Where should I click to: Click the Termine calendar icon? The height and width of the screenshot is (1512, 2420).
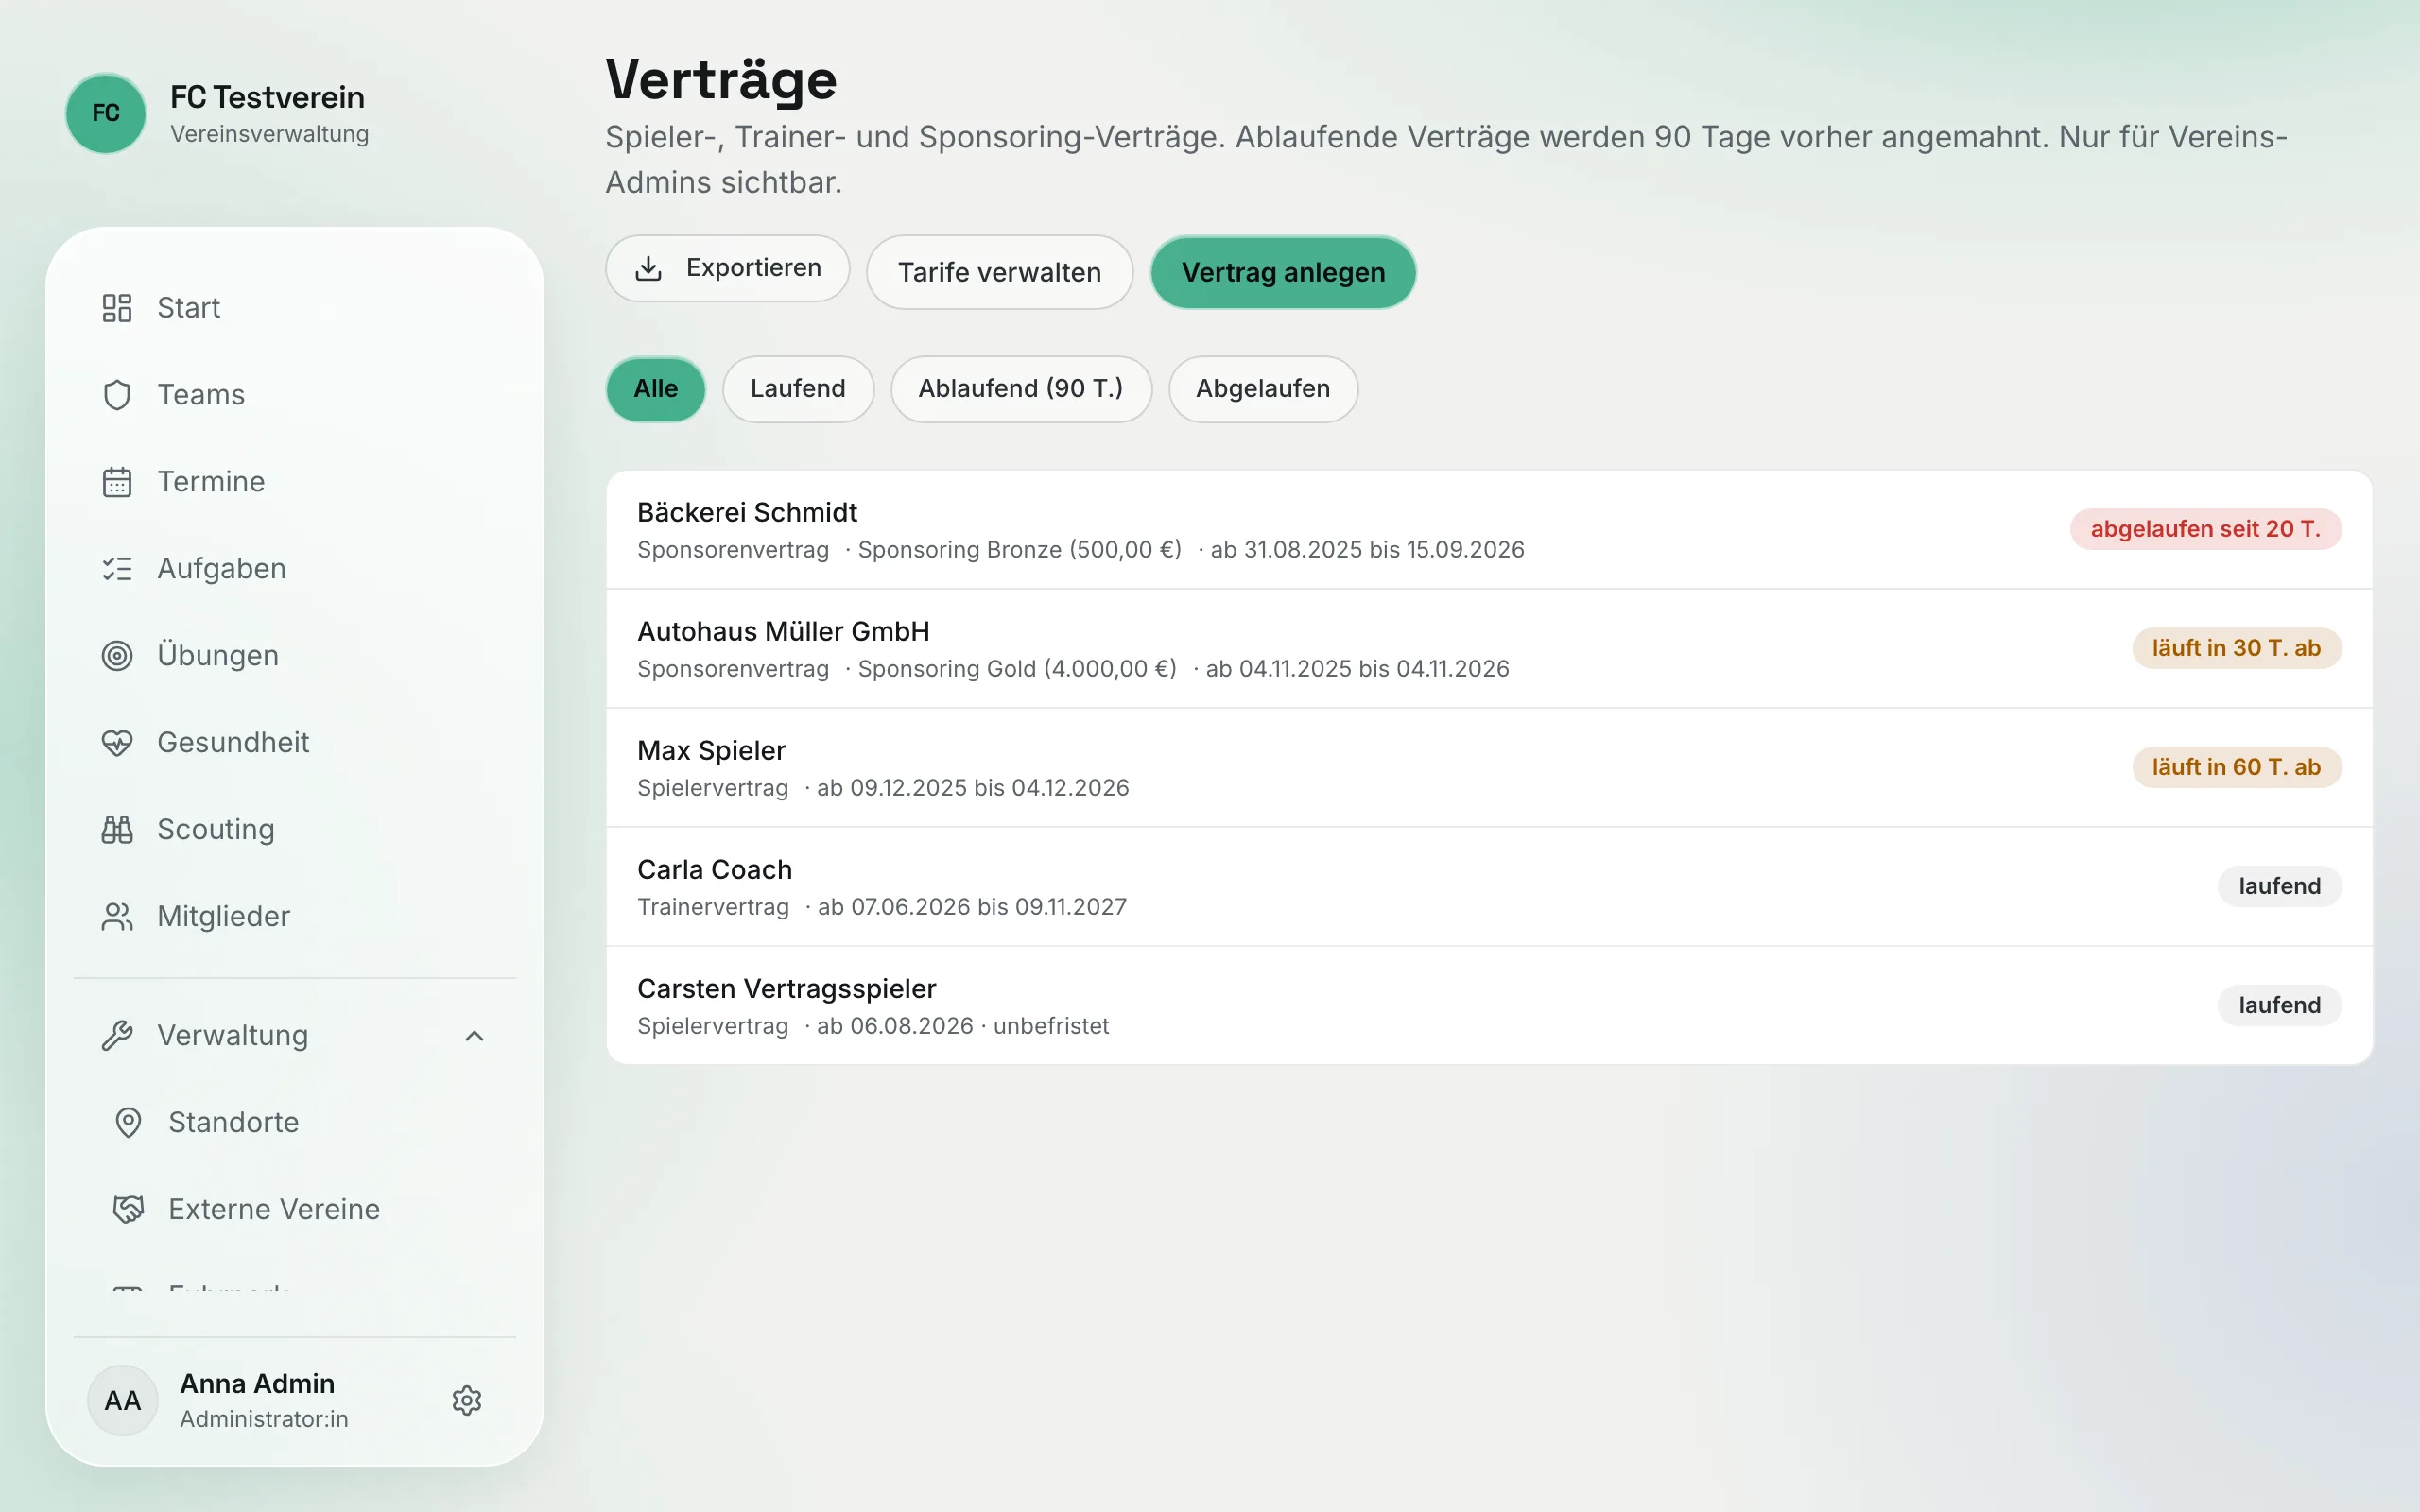pos(117,482)
